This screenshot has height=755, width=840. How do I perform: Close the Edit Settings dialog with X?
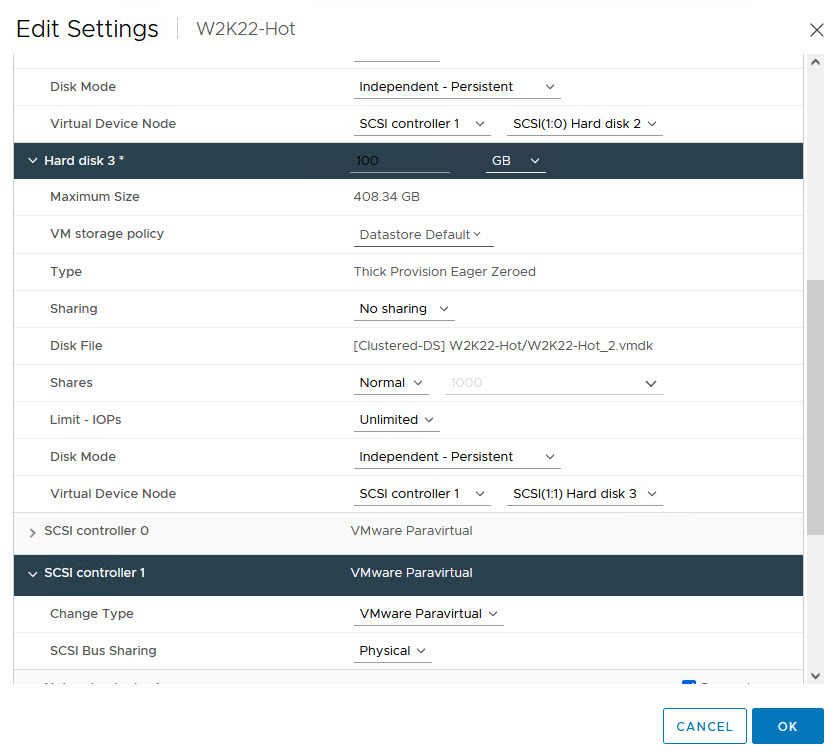pyautogui.click(x=817, y=30)
